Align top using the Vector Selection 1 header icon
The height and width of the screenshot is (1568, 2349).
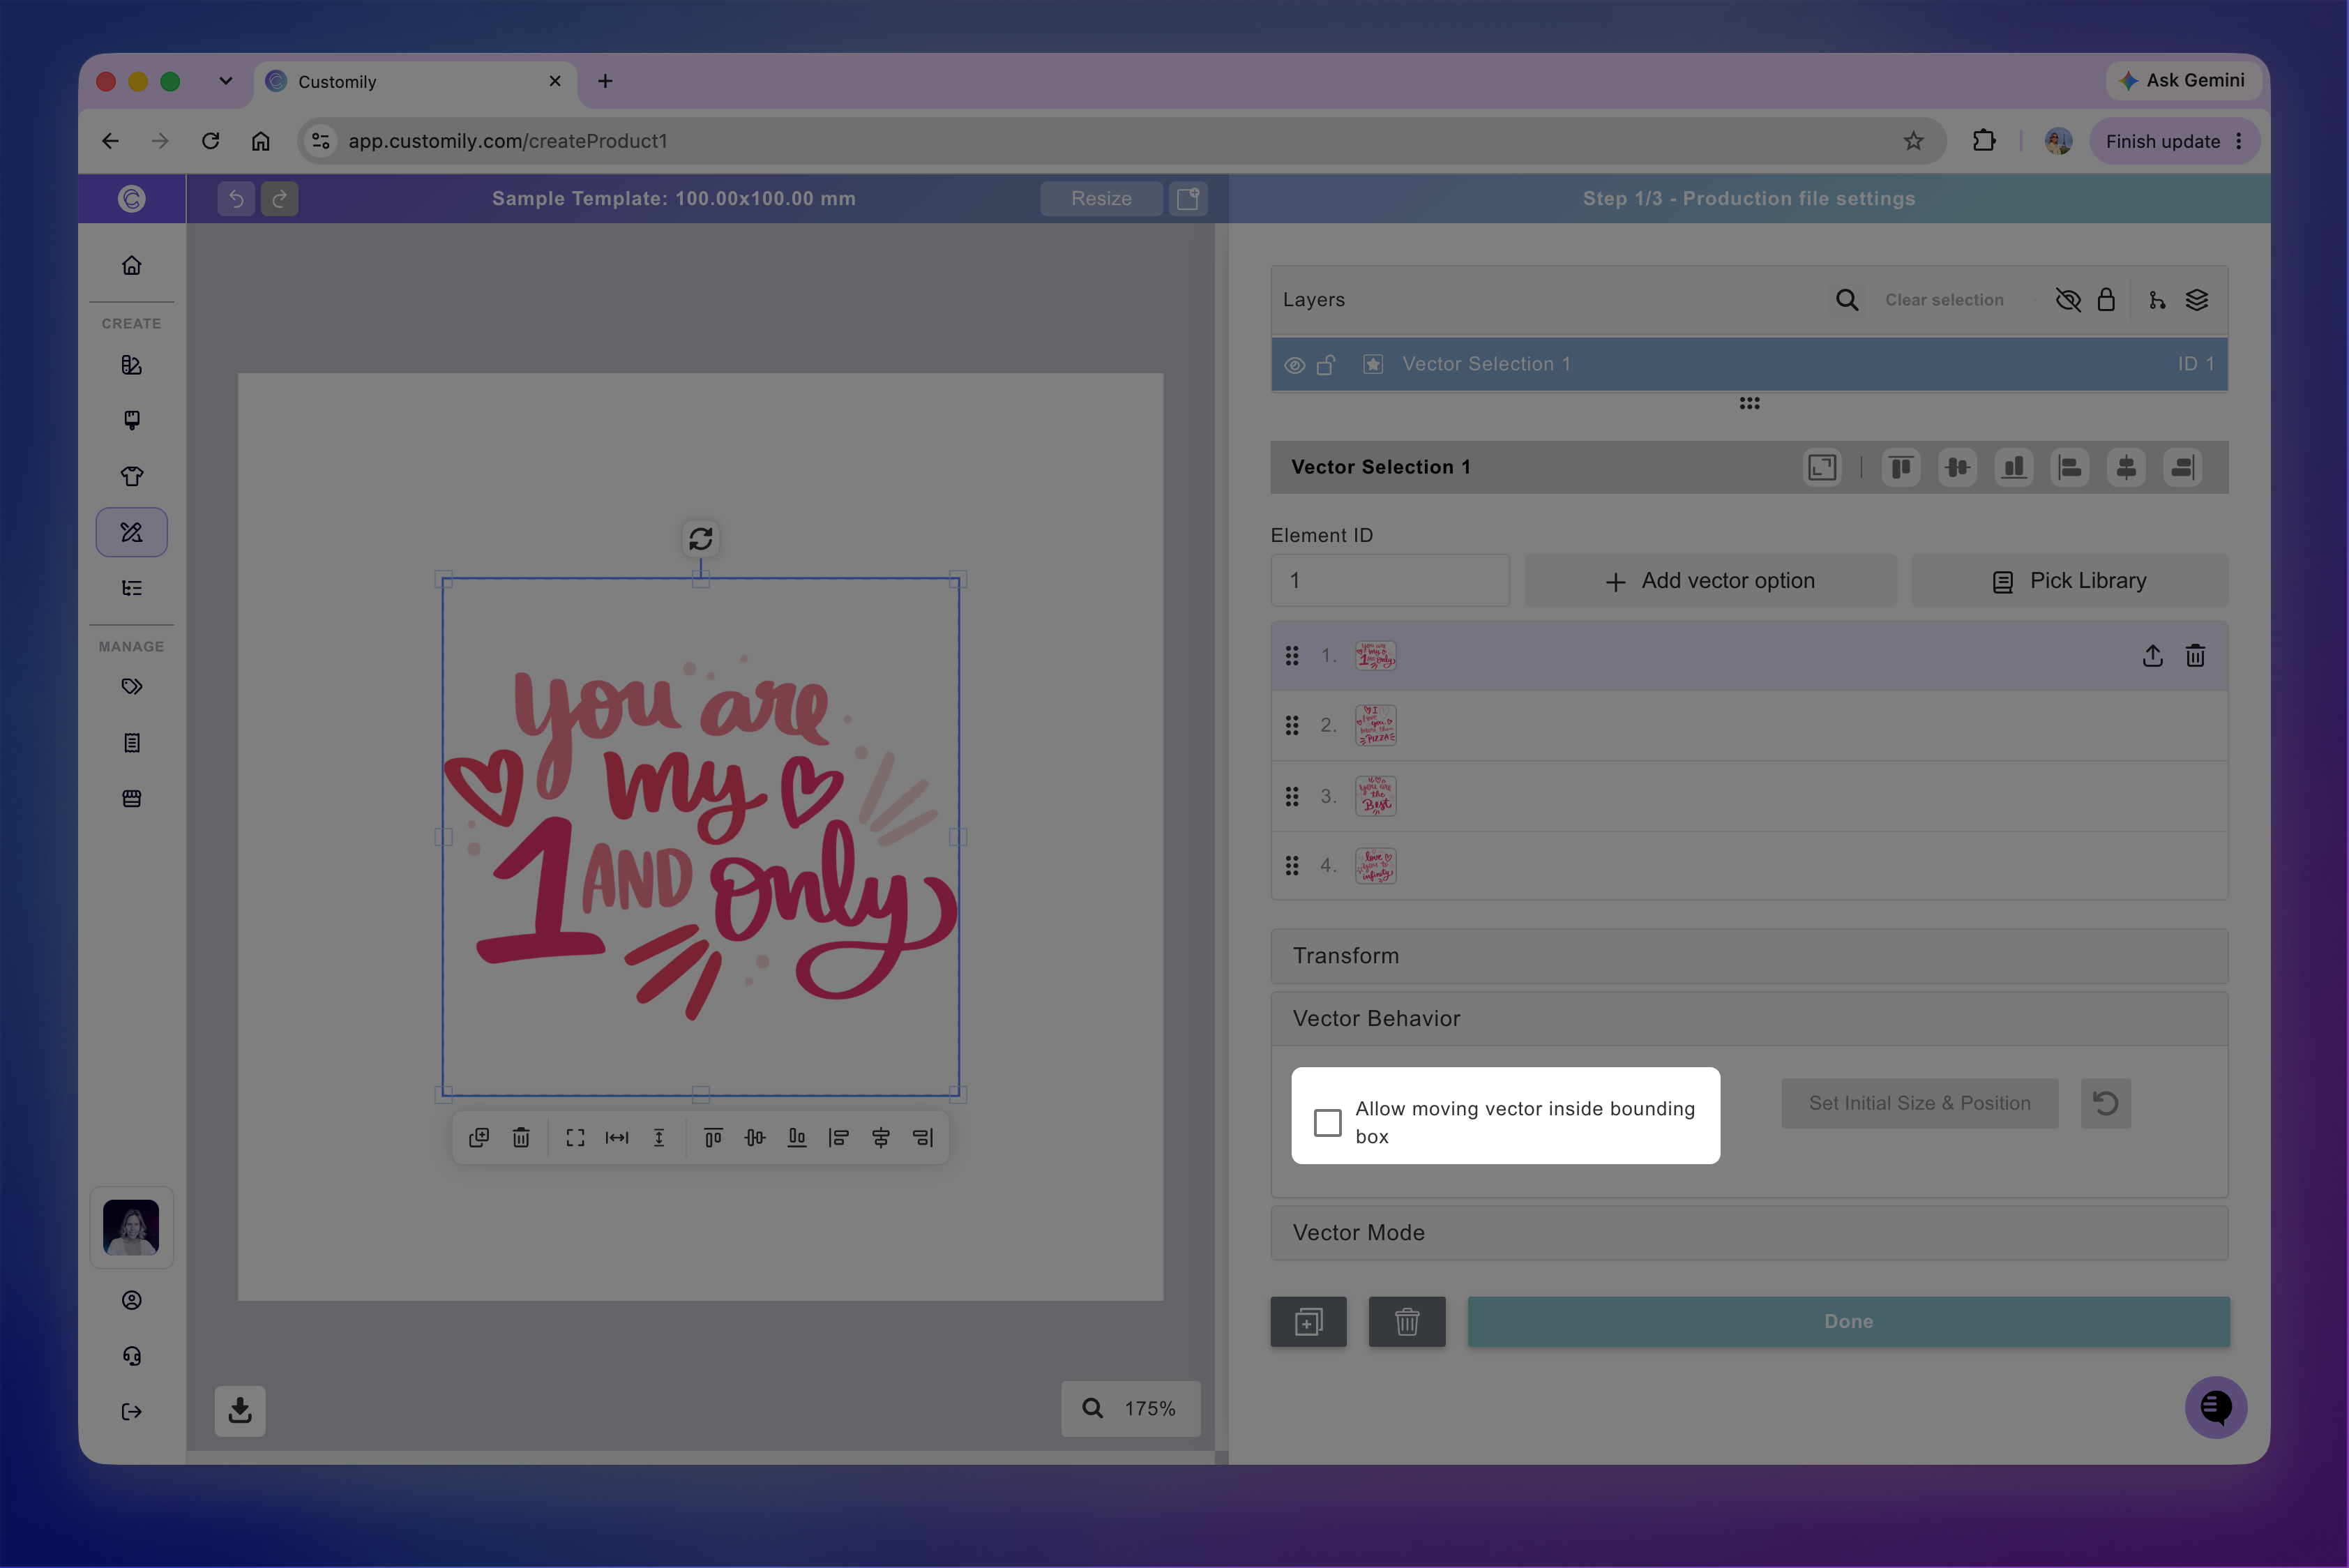pyautogui.click(x=1901, y=467)
